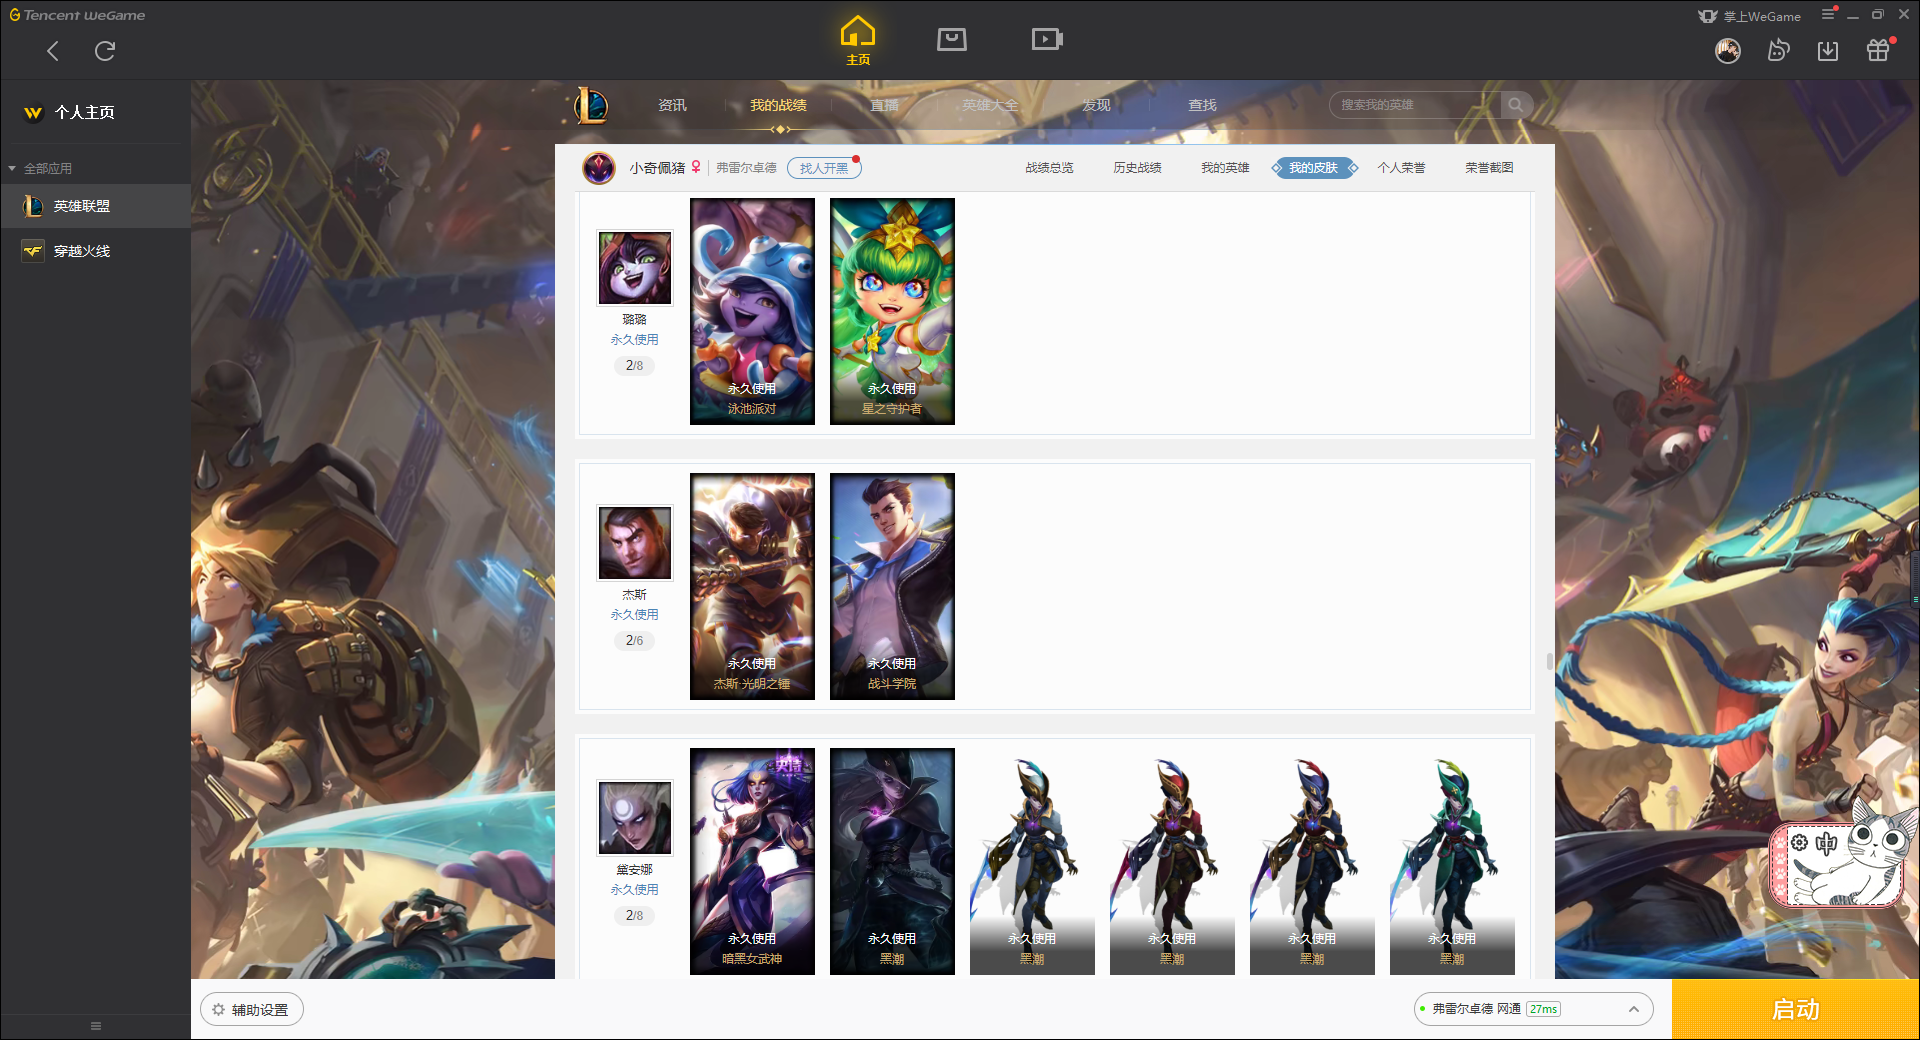Open the video/live icon in the top bar

click(x=1047, y=39)
